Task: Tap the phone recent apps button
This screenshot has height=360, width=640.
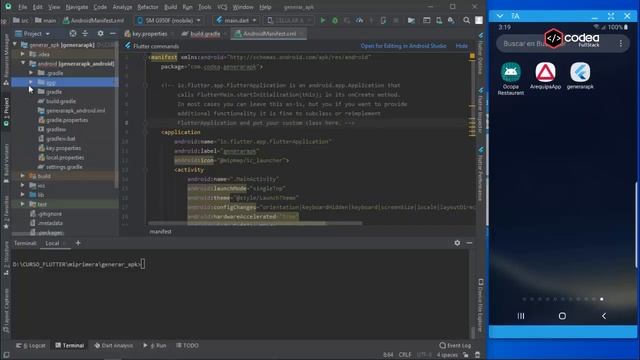Action: [521, 316]
